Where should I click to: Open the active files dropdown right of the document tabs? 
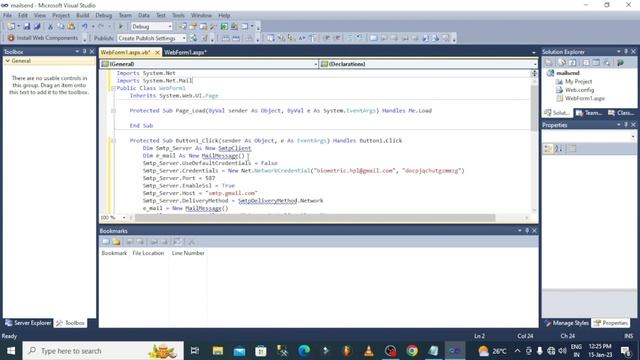(533, 53)
